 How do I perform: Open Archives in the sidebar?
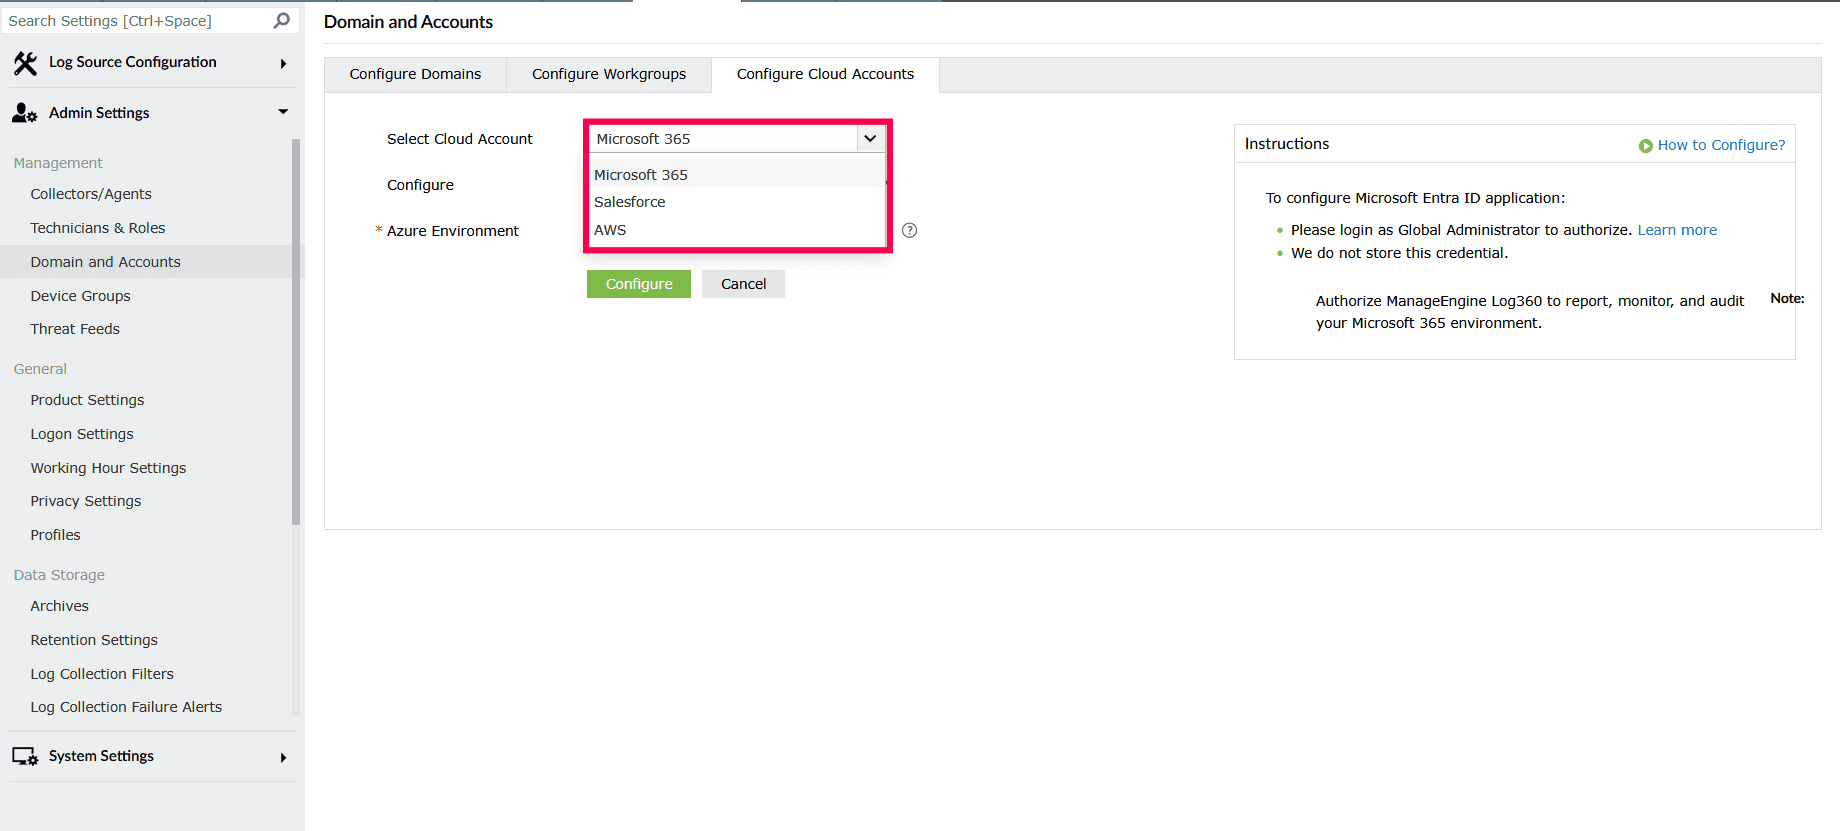59,606
